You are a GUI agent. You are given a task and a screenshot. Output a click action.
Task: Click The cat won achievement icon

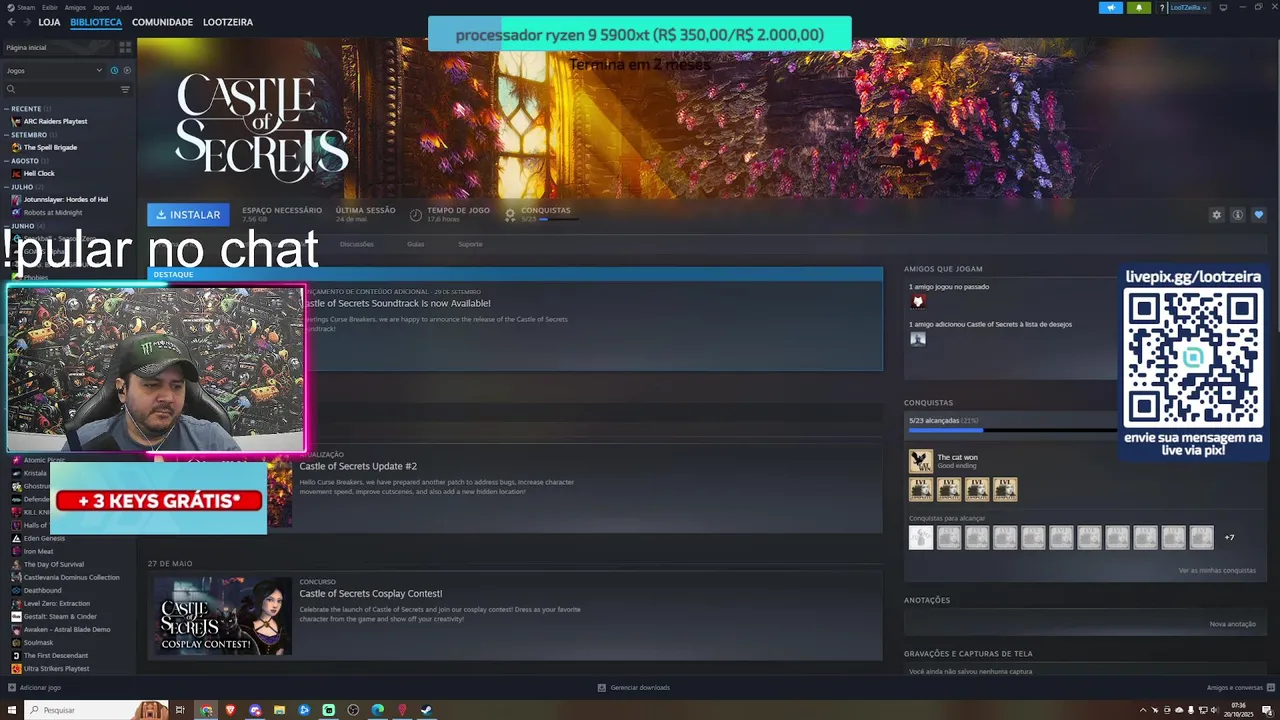click(920, 461)
